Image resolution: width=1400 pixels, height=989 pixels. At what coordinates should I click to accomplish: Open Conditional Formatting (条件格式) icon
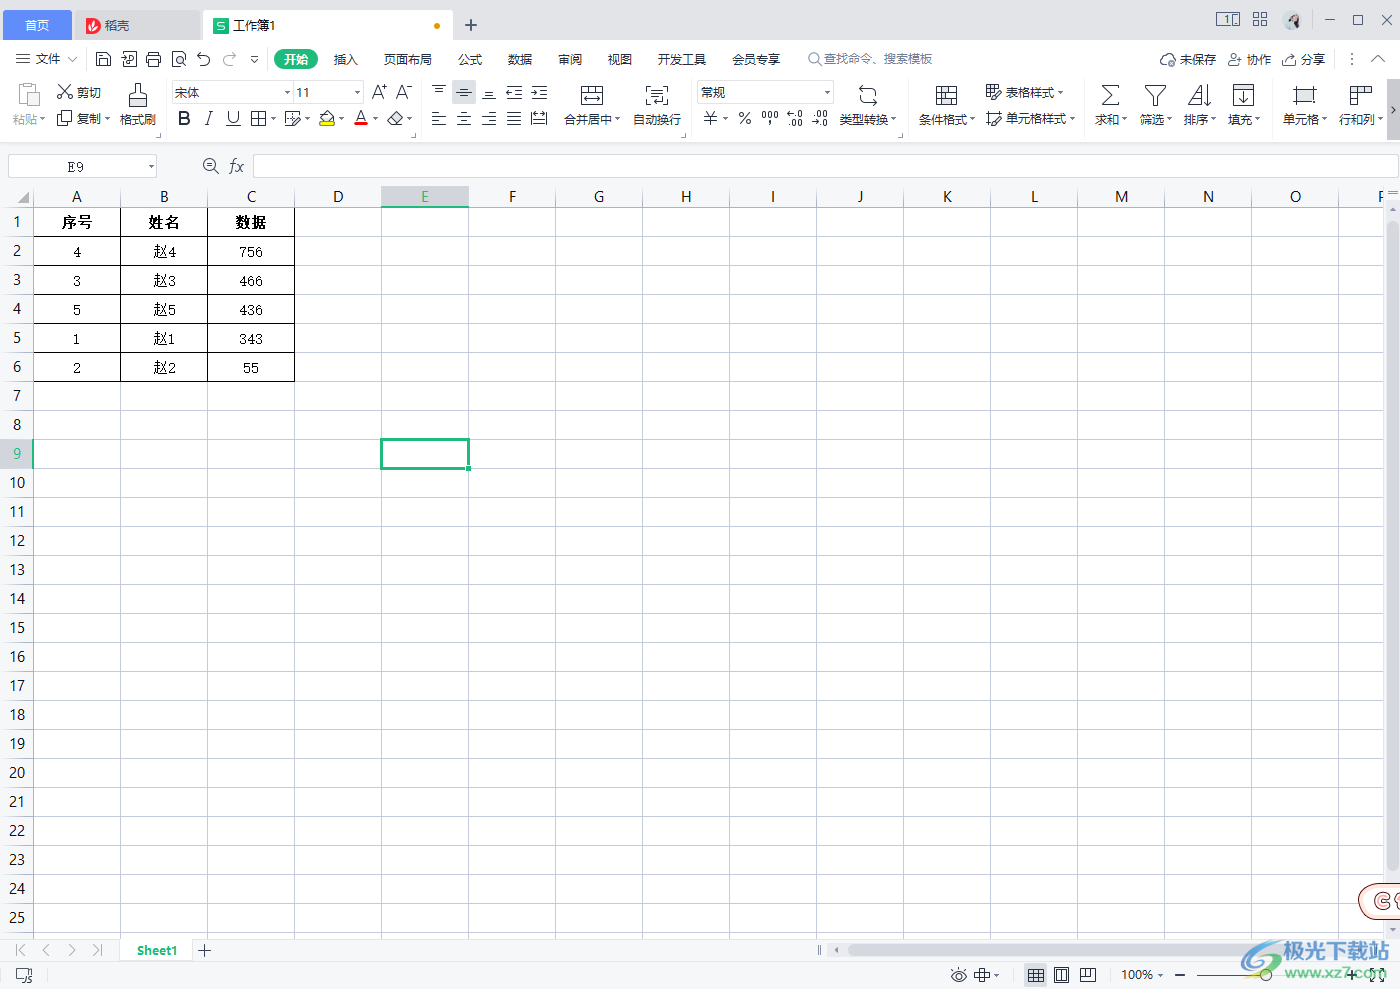pyautogui.click(x=946, y=95)
